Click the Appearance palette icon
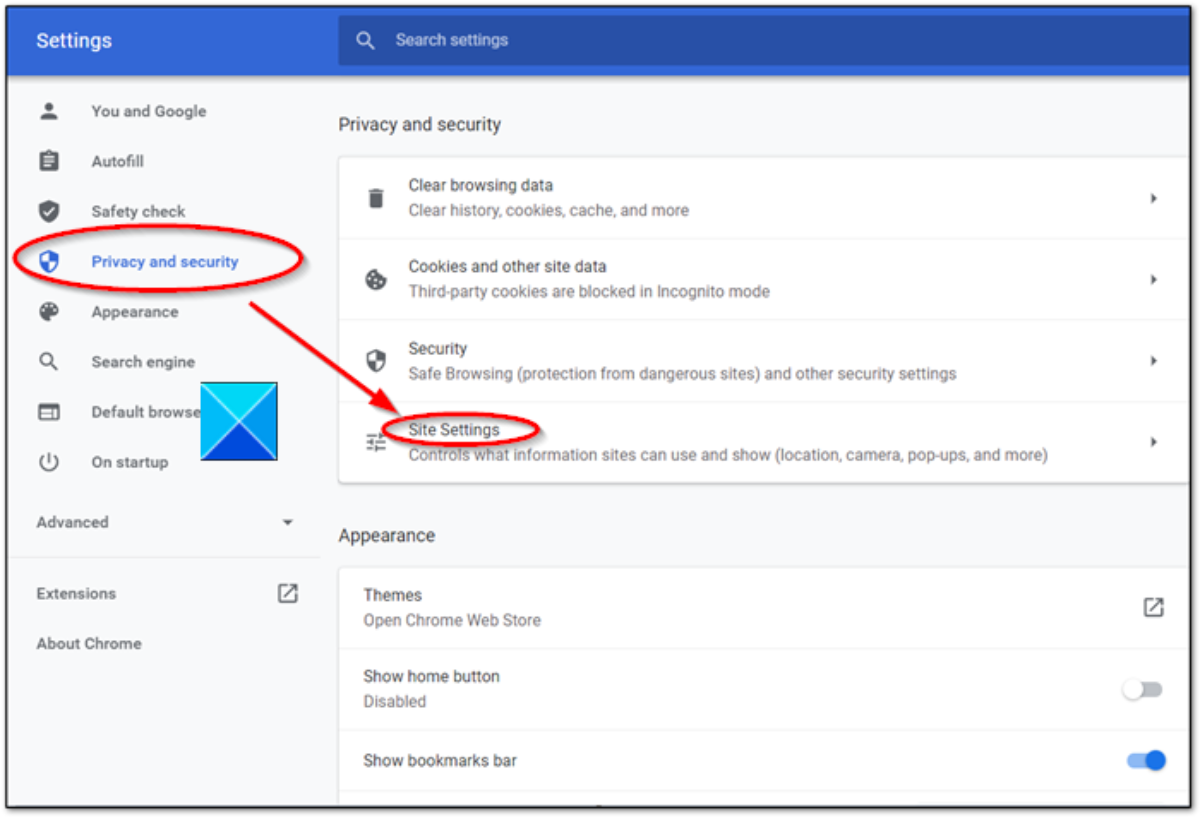 click(49, 312)
